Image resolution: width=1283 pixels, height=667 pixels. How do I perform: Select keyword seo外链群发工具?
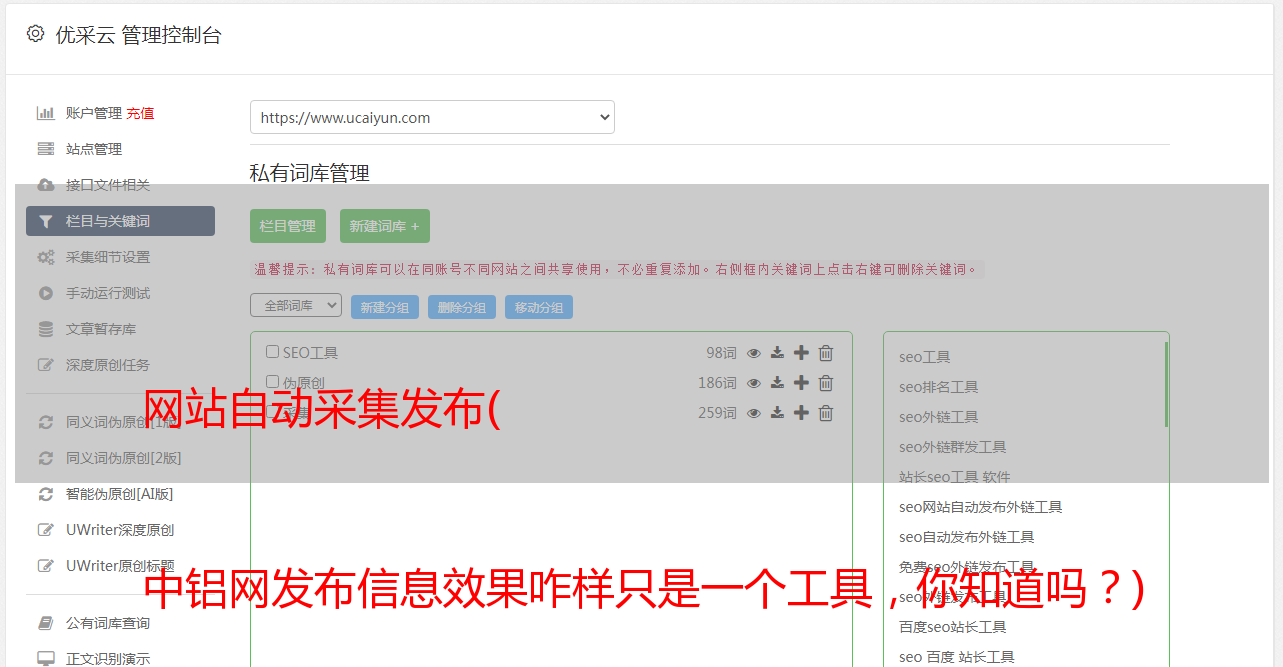pyautogui.click(x=953, y=447)
